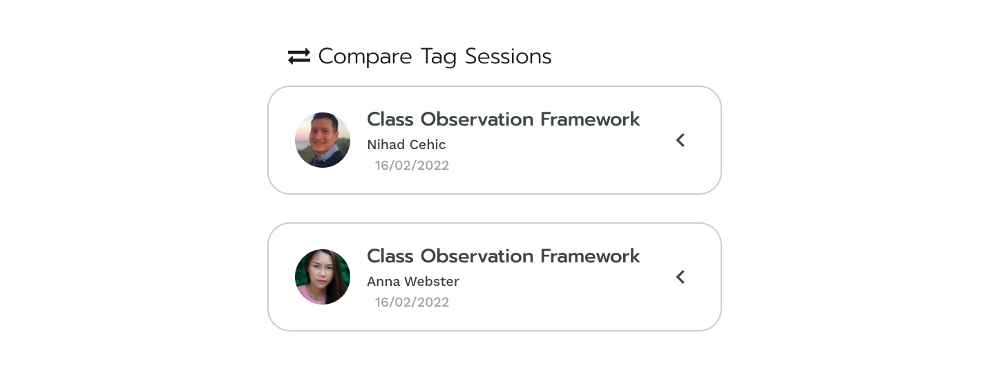Expand the chevron on Anna Webster's card
Viewport: 1000px width, 370px height.
pyautogui.click(x=680, y=277)
